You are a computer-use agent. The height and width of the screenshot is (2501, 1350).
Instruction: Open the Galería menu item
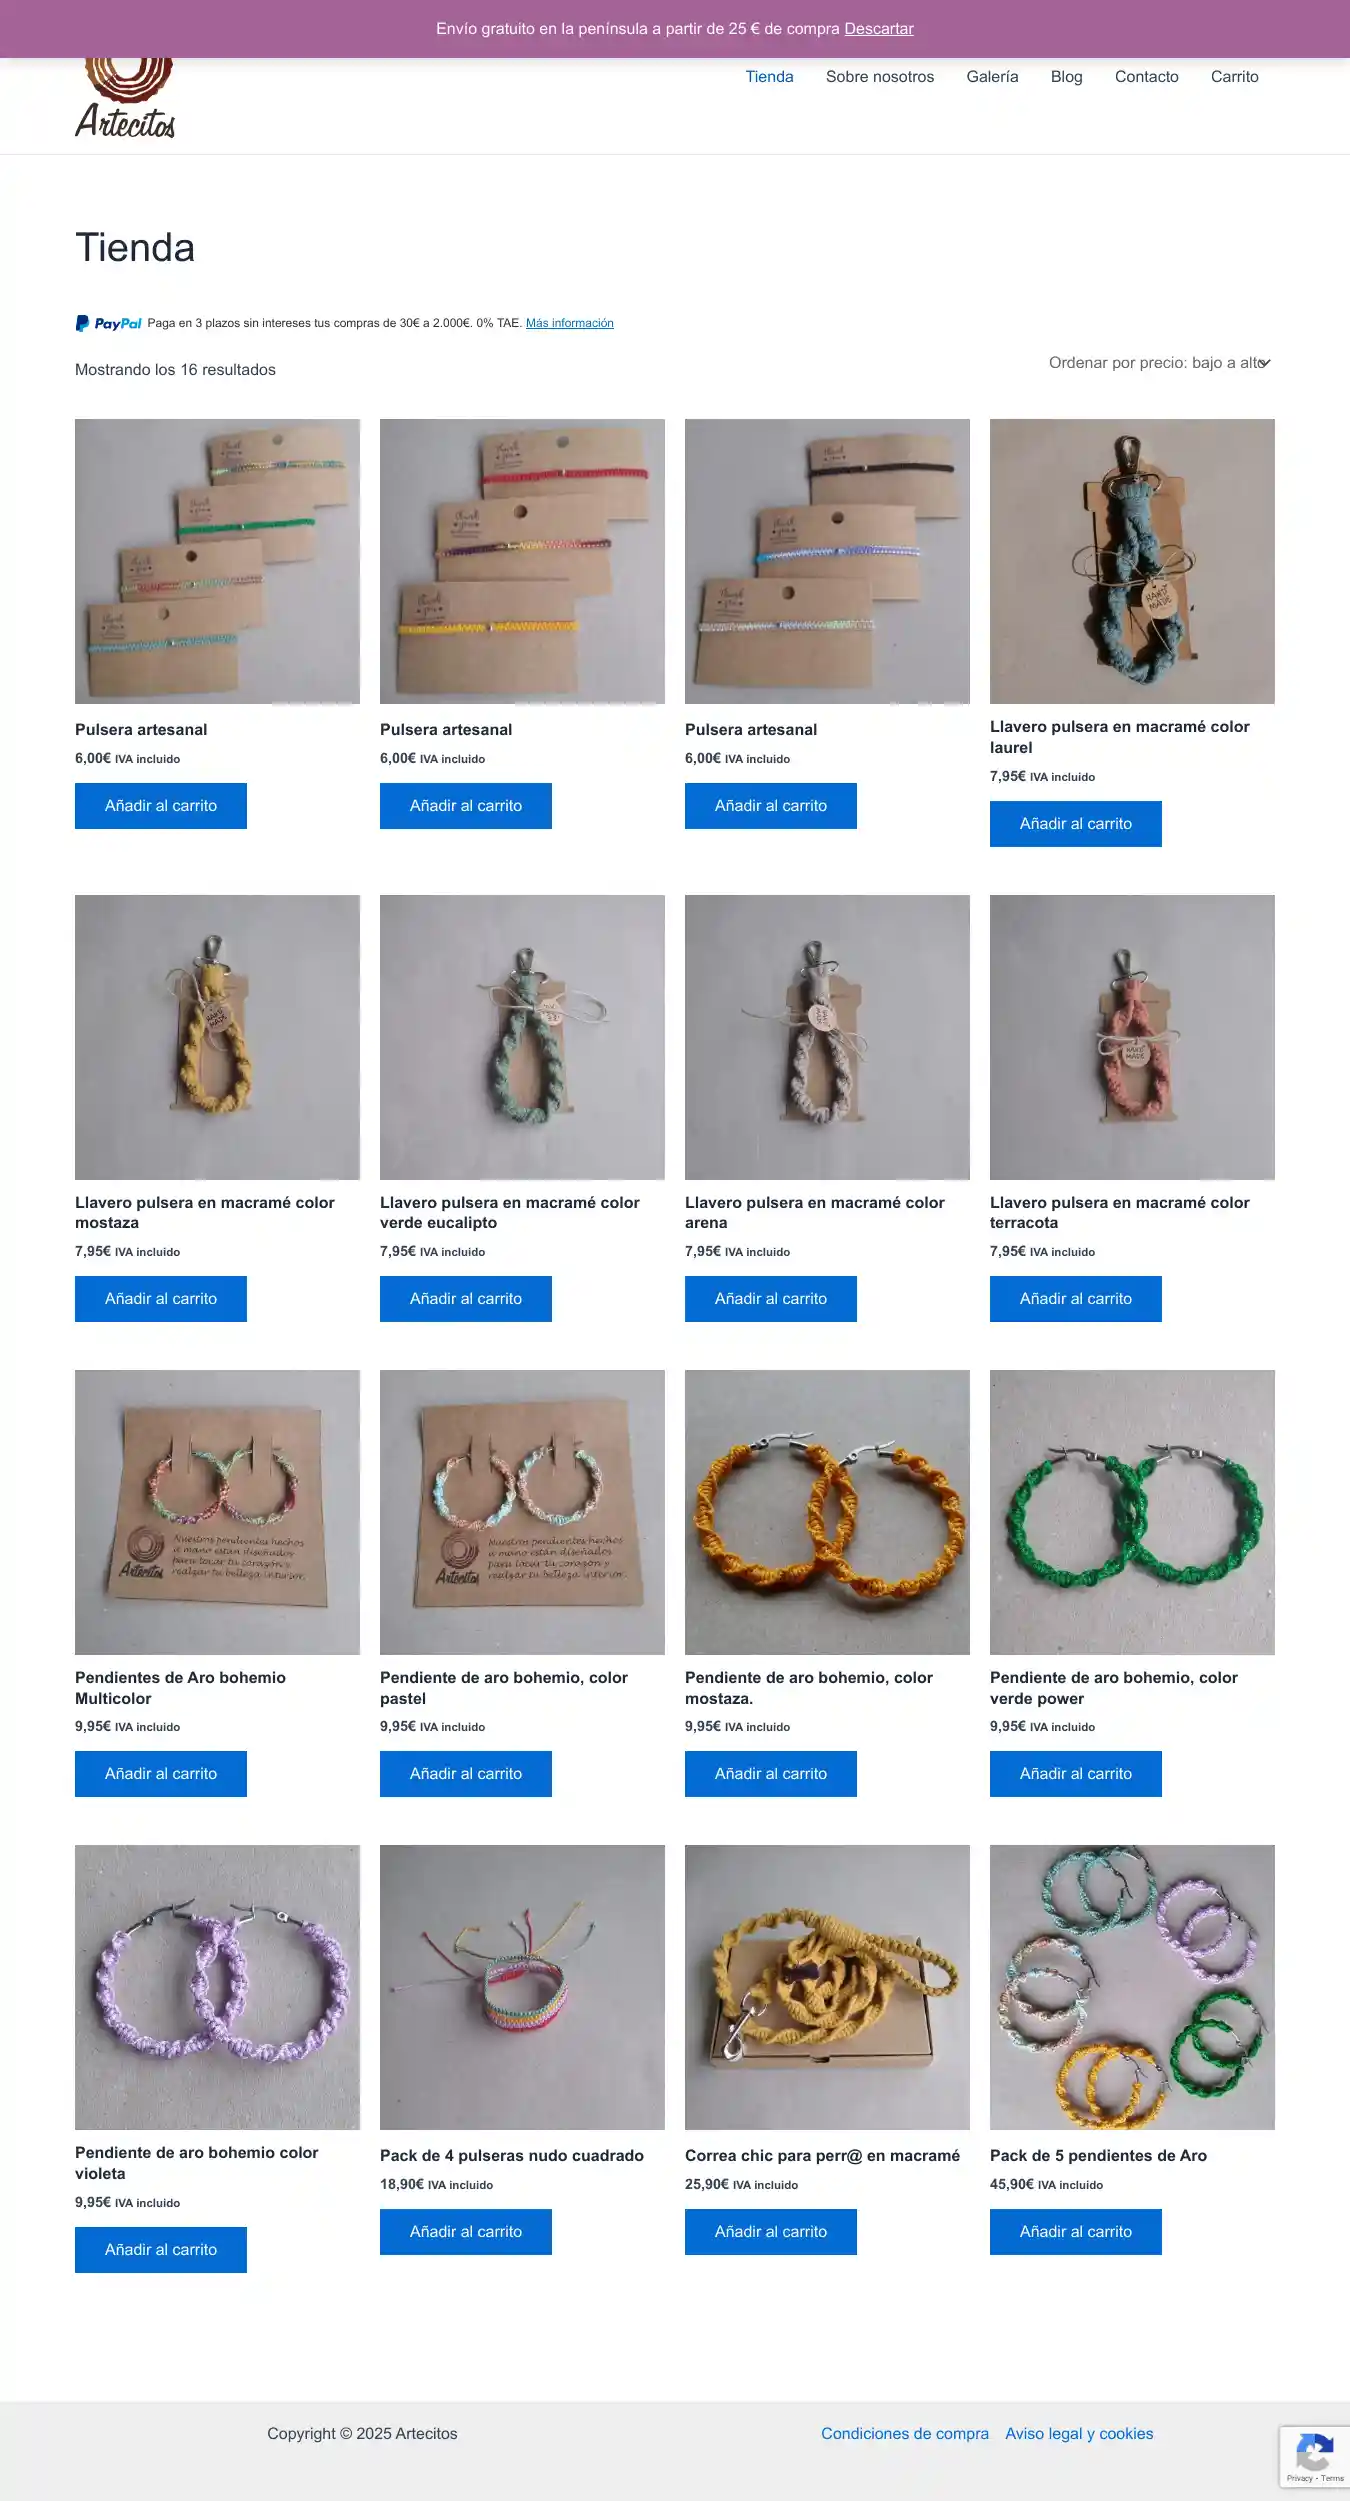click(x=992, y=77)
